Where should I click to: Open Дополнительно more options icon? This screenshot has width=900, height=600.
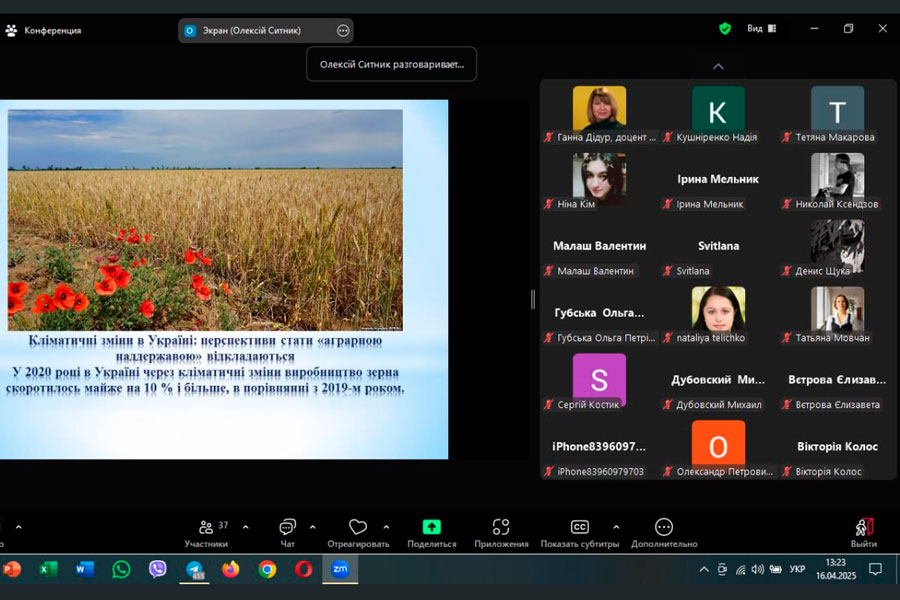pyautogui.click(x=663, y=528)
